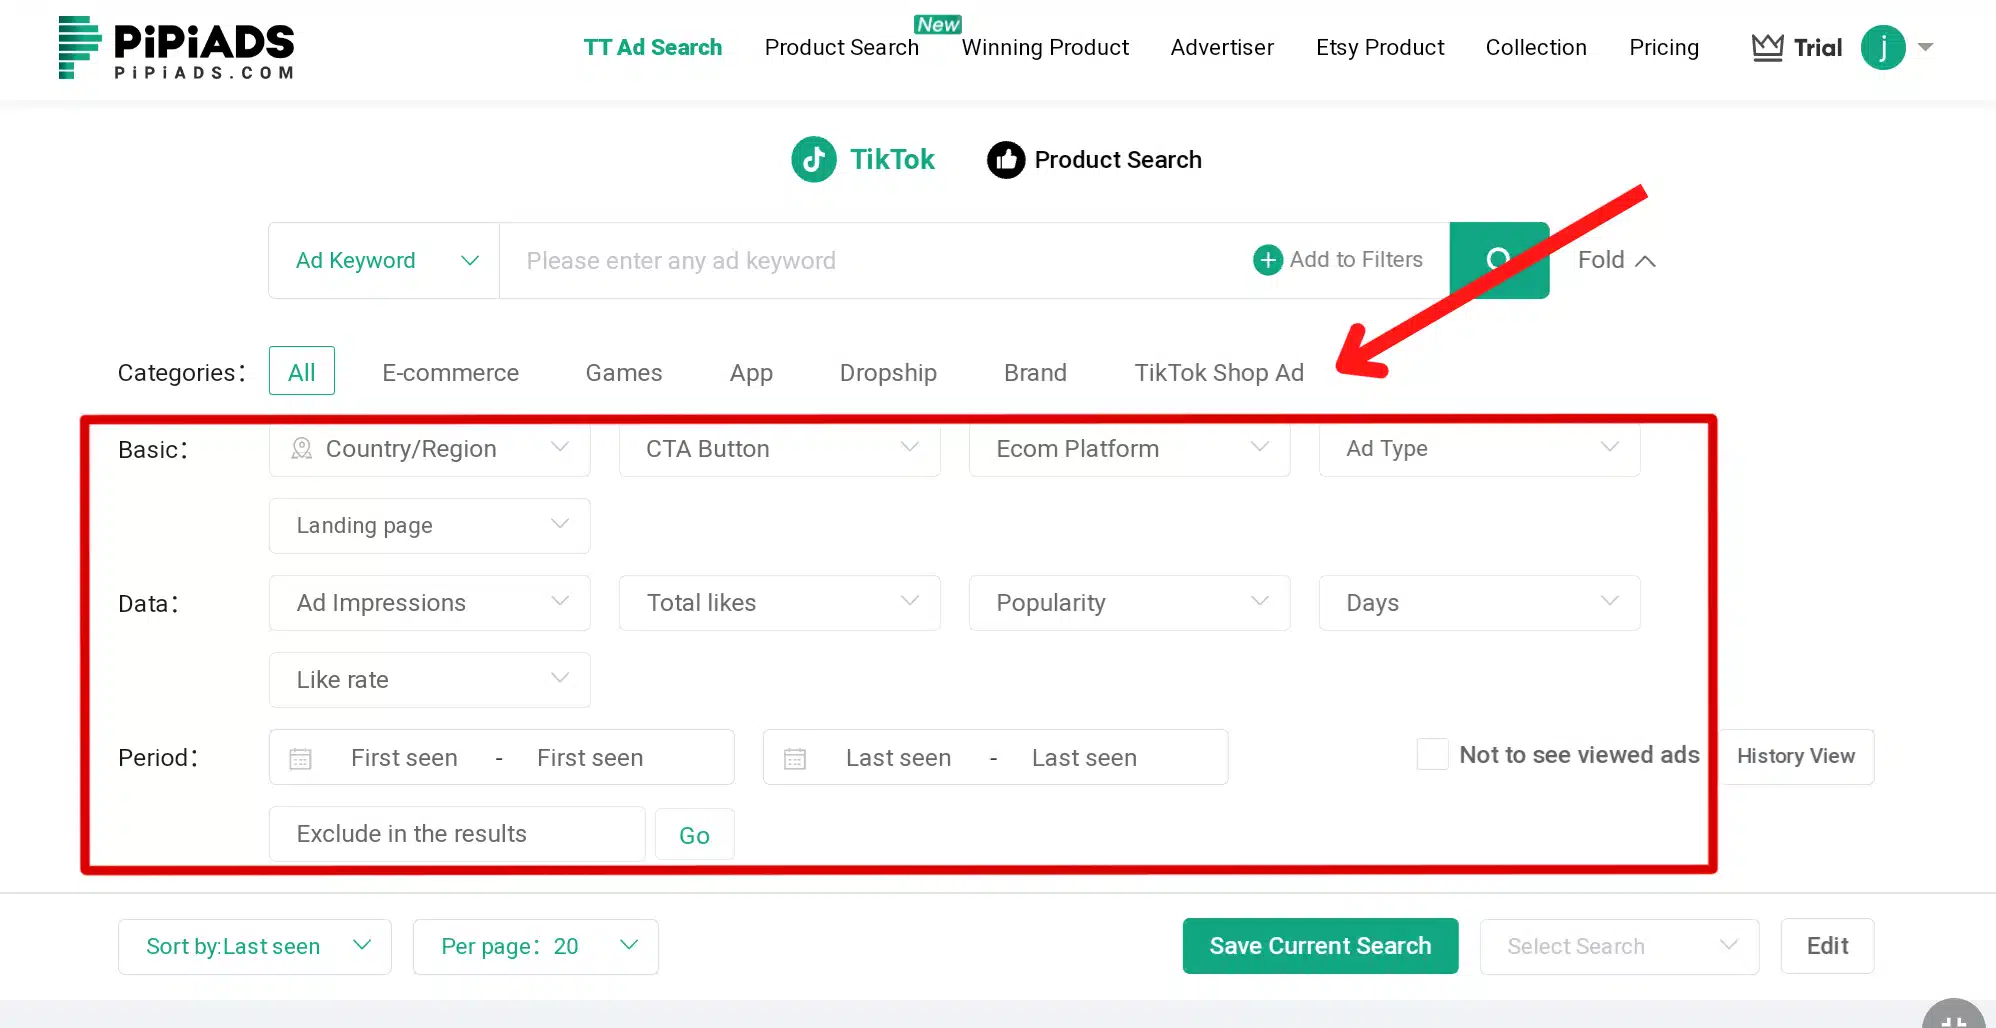
Task: Expand the Ecom Platform filter
Action: (x=1128, y=449)
